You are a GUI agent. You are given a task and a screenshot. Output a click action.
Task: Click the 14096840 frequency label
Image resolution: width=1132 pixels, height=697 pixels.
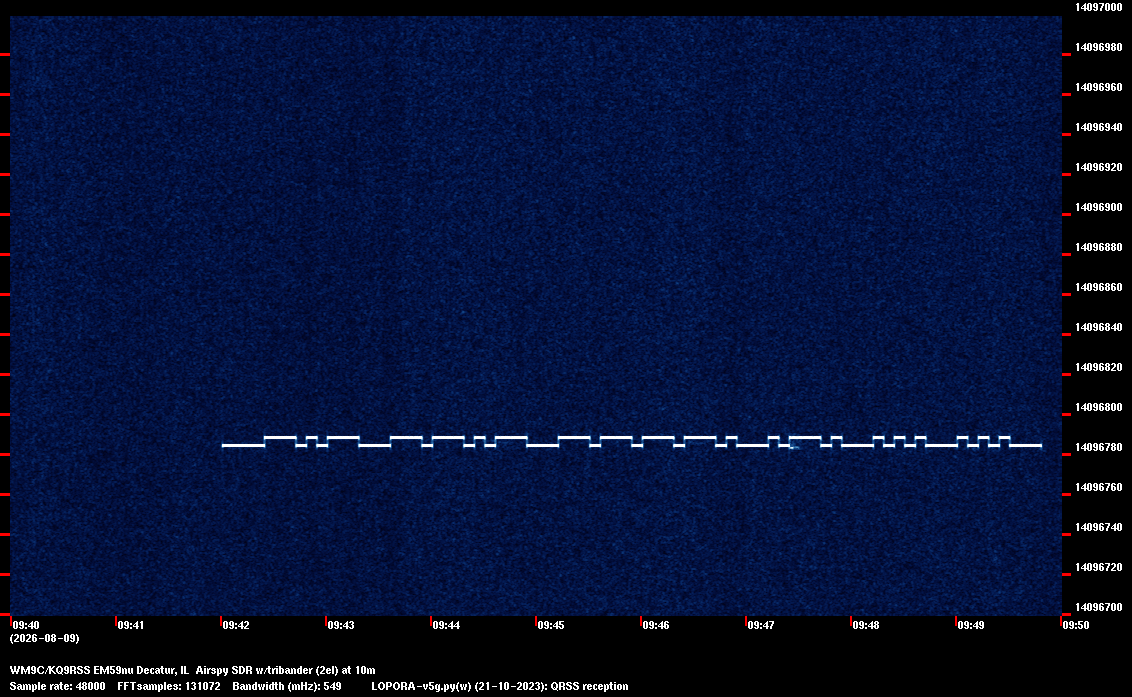pyautogui.click(x=1099, y=327)
